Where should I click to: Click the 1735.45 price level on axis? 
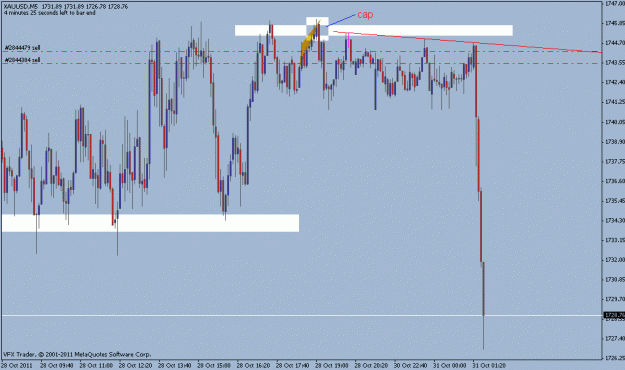614,201
